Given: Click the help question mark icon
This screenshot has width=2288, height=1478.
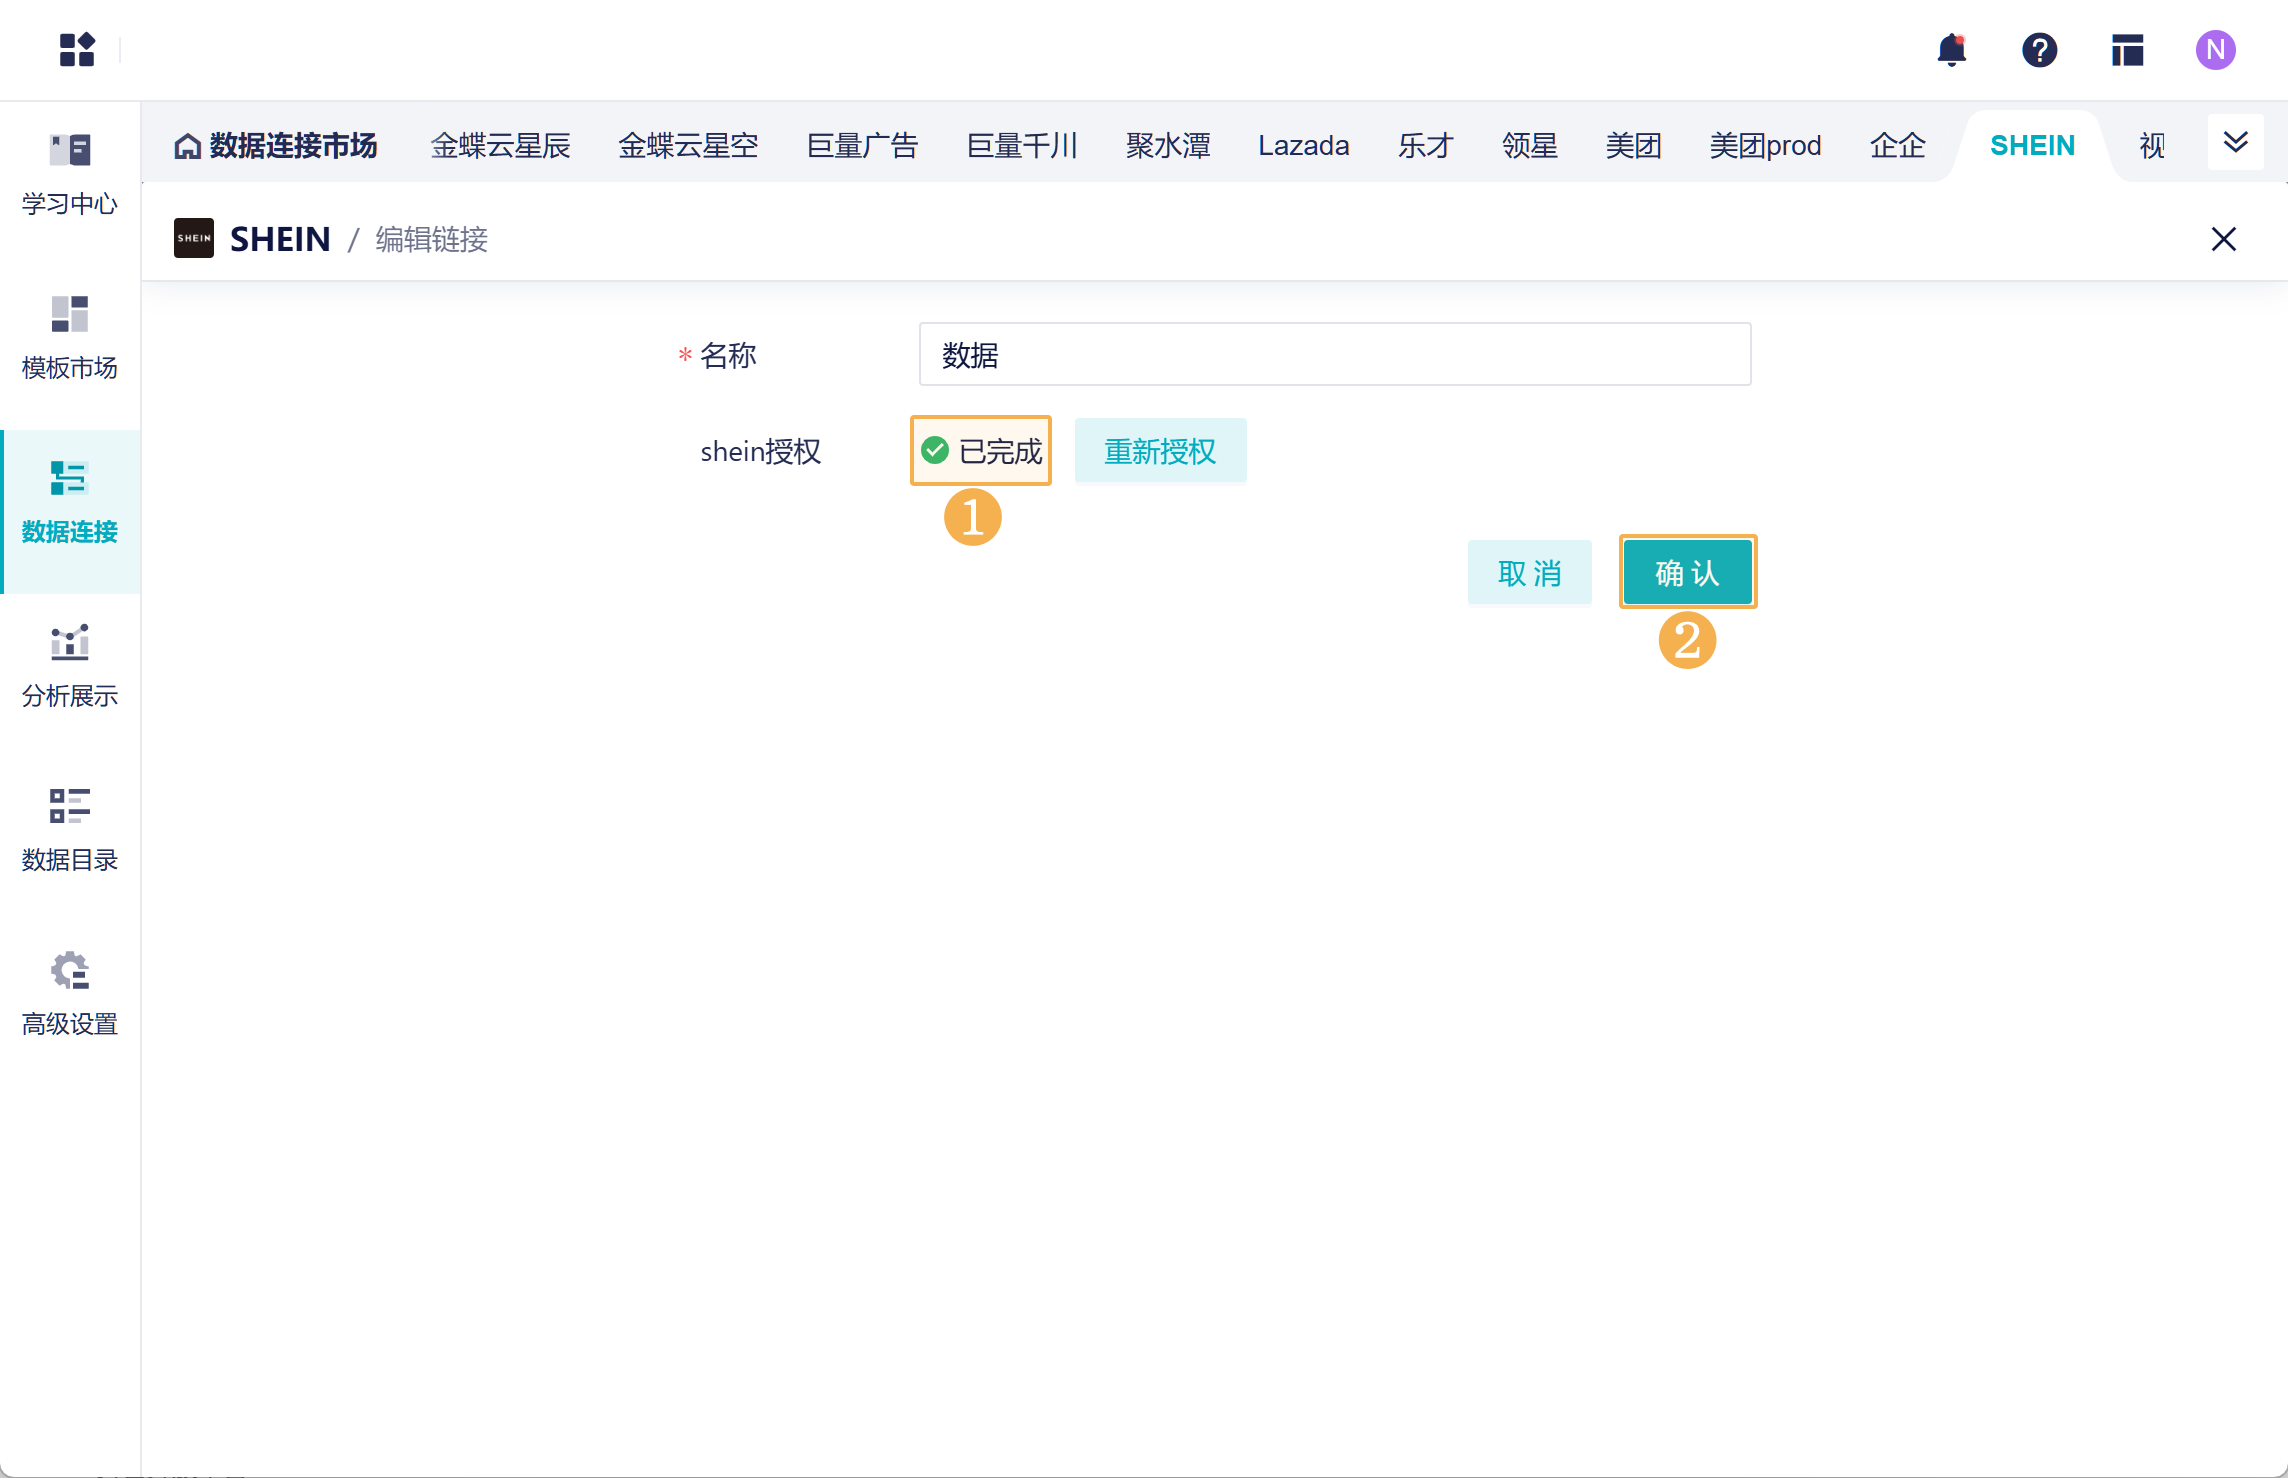Looking at the screenshot, I should click(x=2039, y=49).
